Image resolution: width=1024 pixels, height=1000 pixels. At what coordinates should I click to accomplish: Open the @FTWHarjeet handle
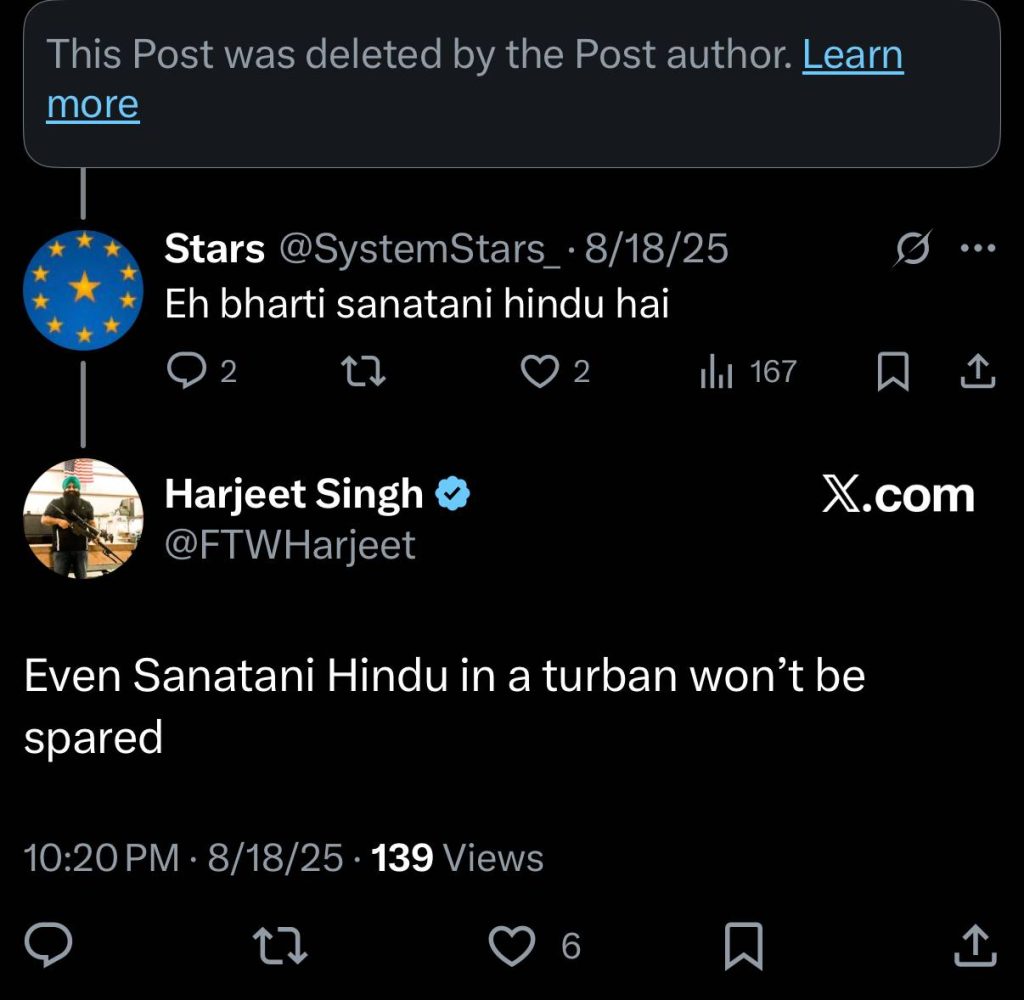[x=289, y=545]
